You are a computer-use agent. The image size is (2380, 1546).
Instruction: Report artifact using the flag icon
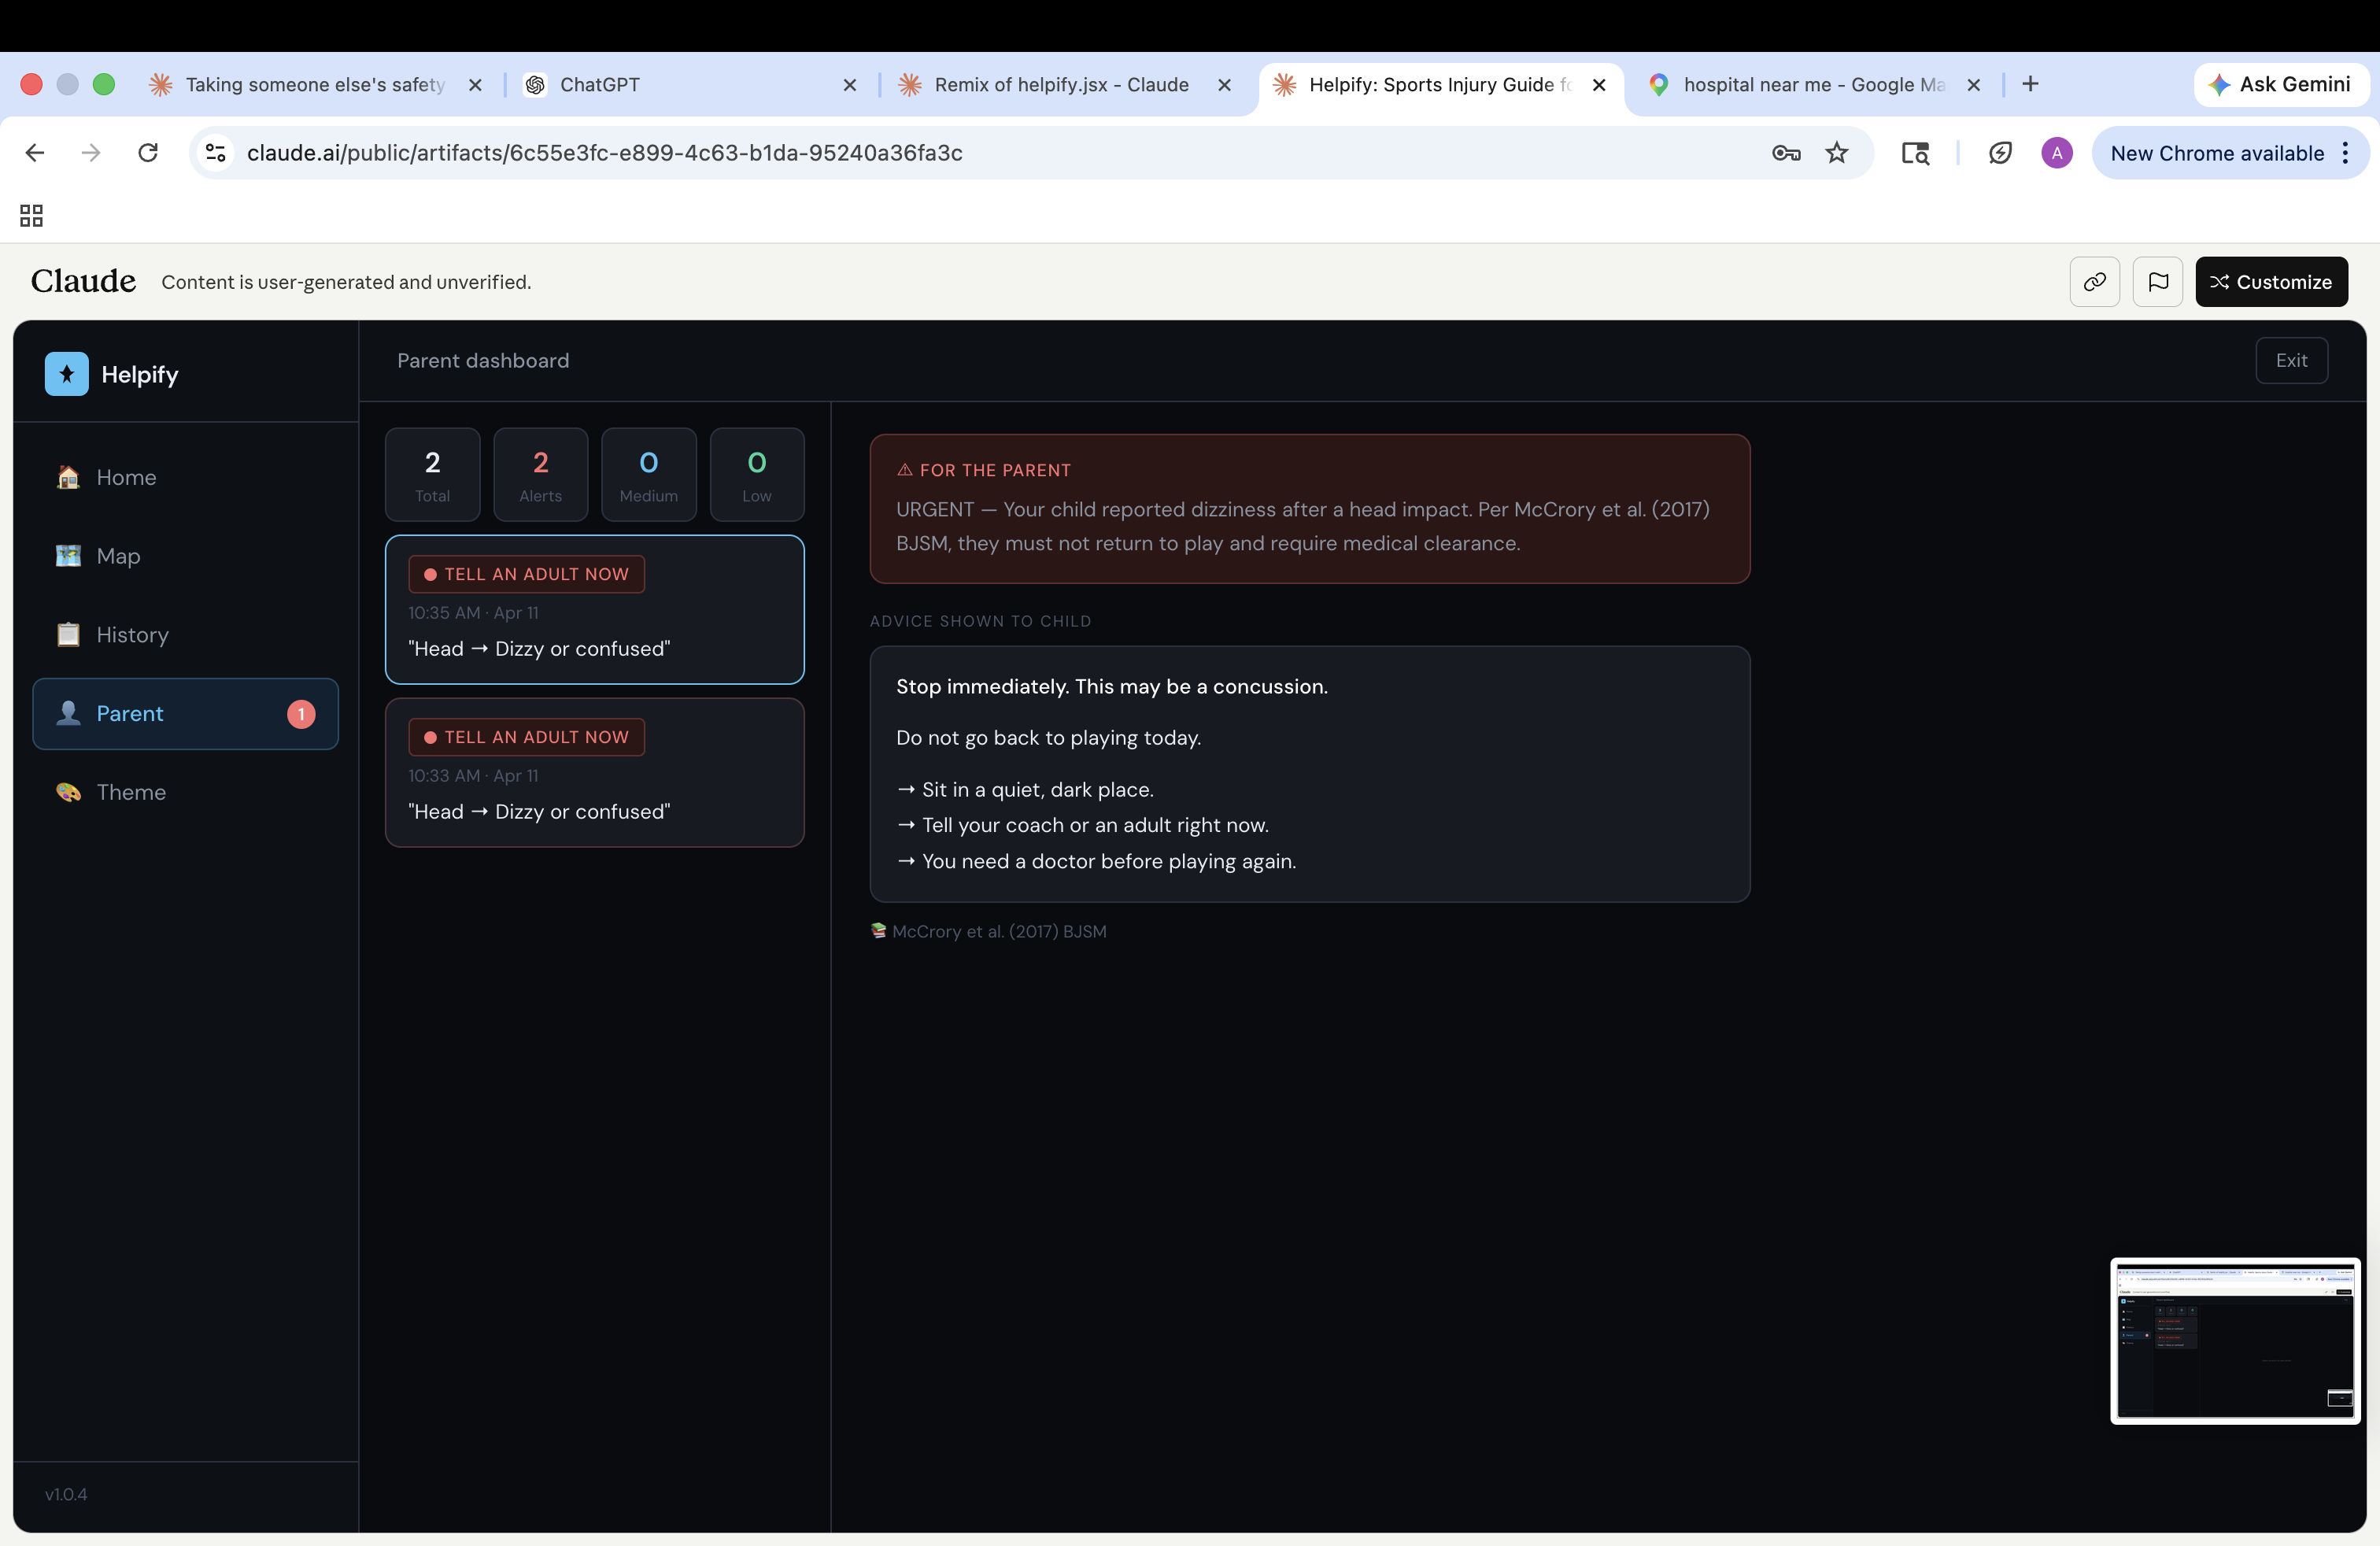point(2157,282)
